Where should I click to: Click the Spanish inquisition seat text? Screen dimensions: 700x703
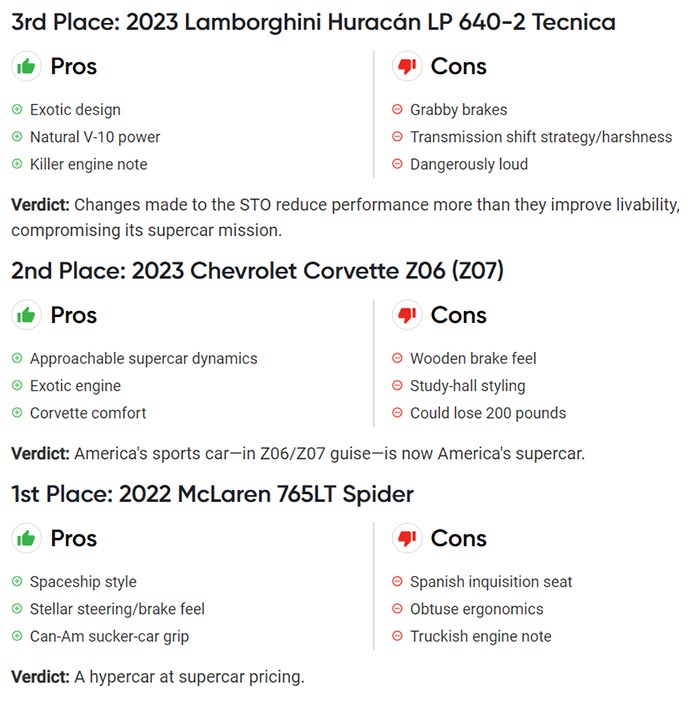click(491, 581)
